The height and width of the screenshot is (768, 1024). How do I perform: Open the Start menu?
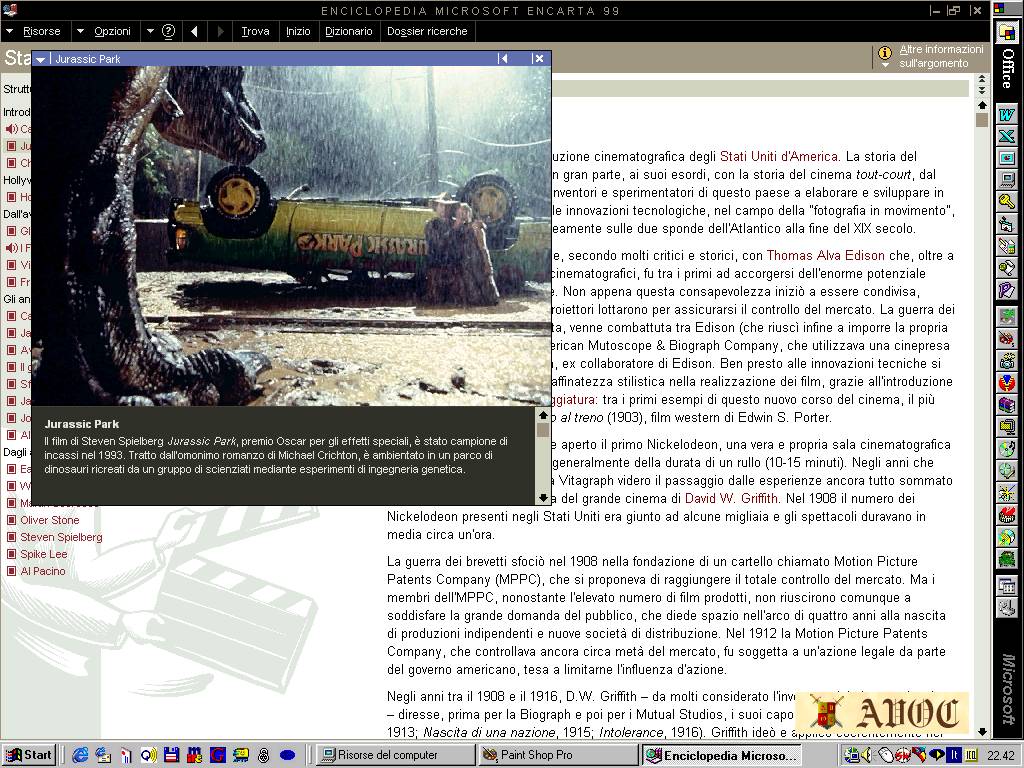point(29,756)
